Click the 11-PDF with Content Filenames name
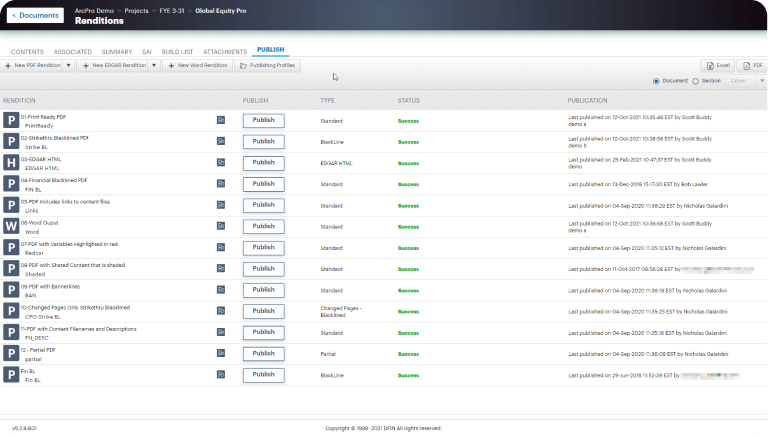768x437 pixels. click(78, 329)
